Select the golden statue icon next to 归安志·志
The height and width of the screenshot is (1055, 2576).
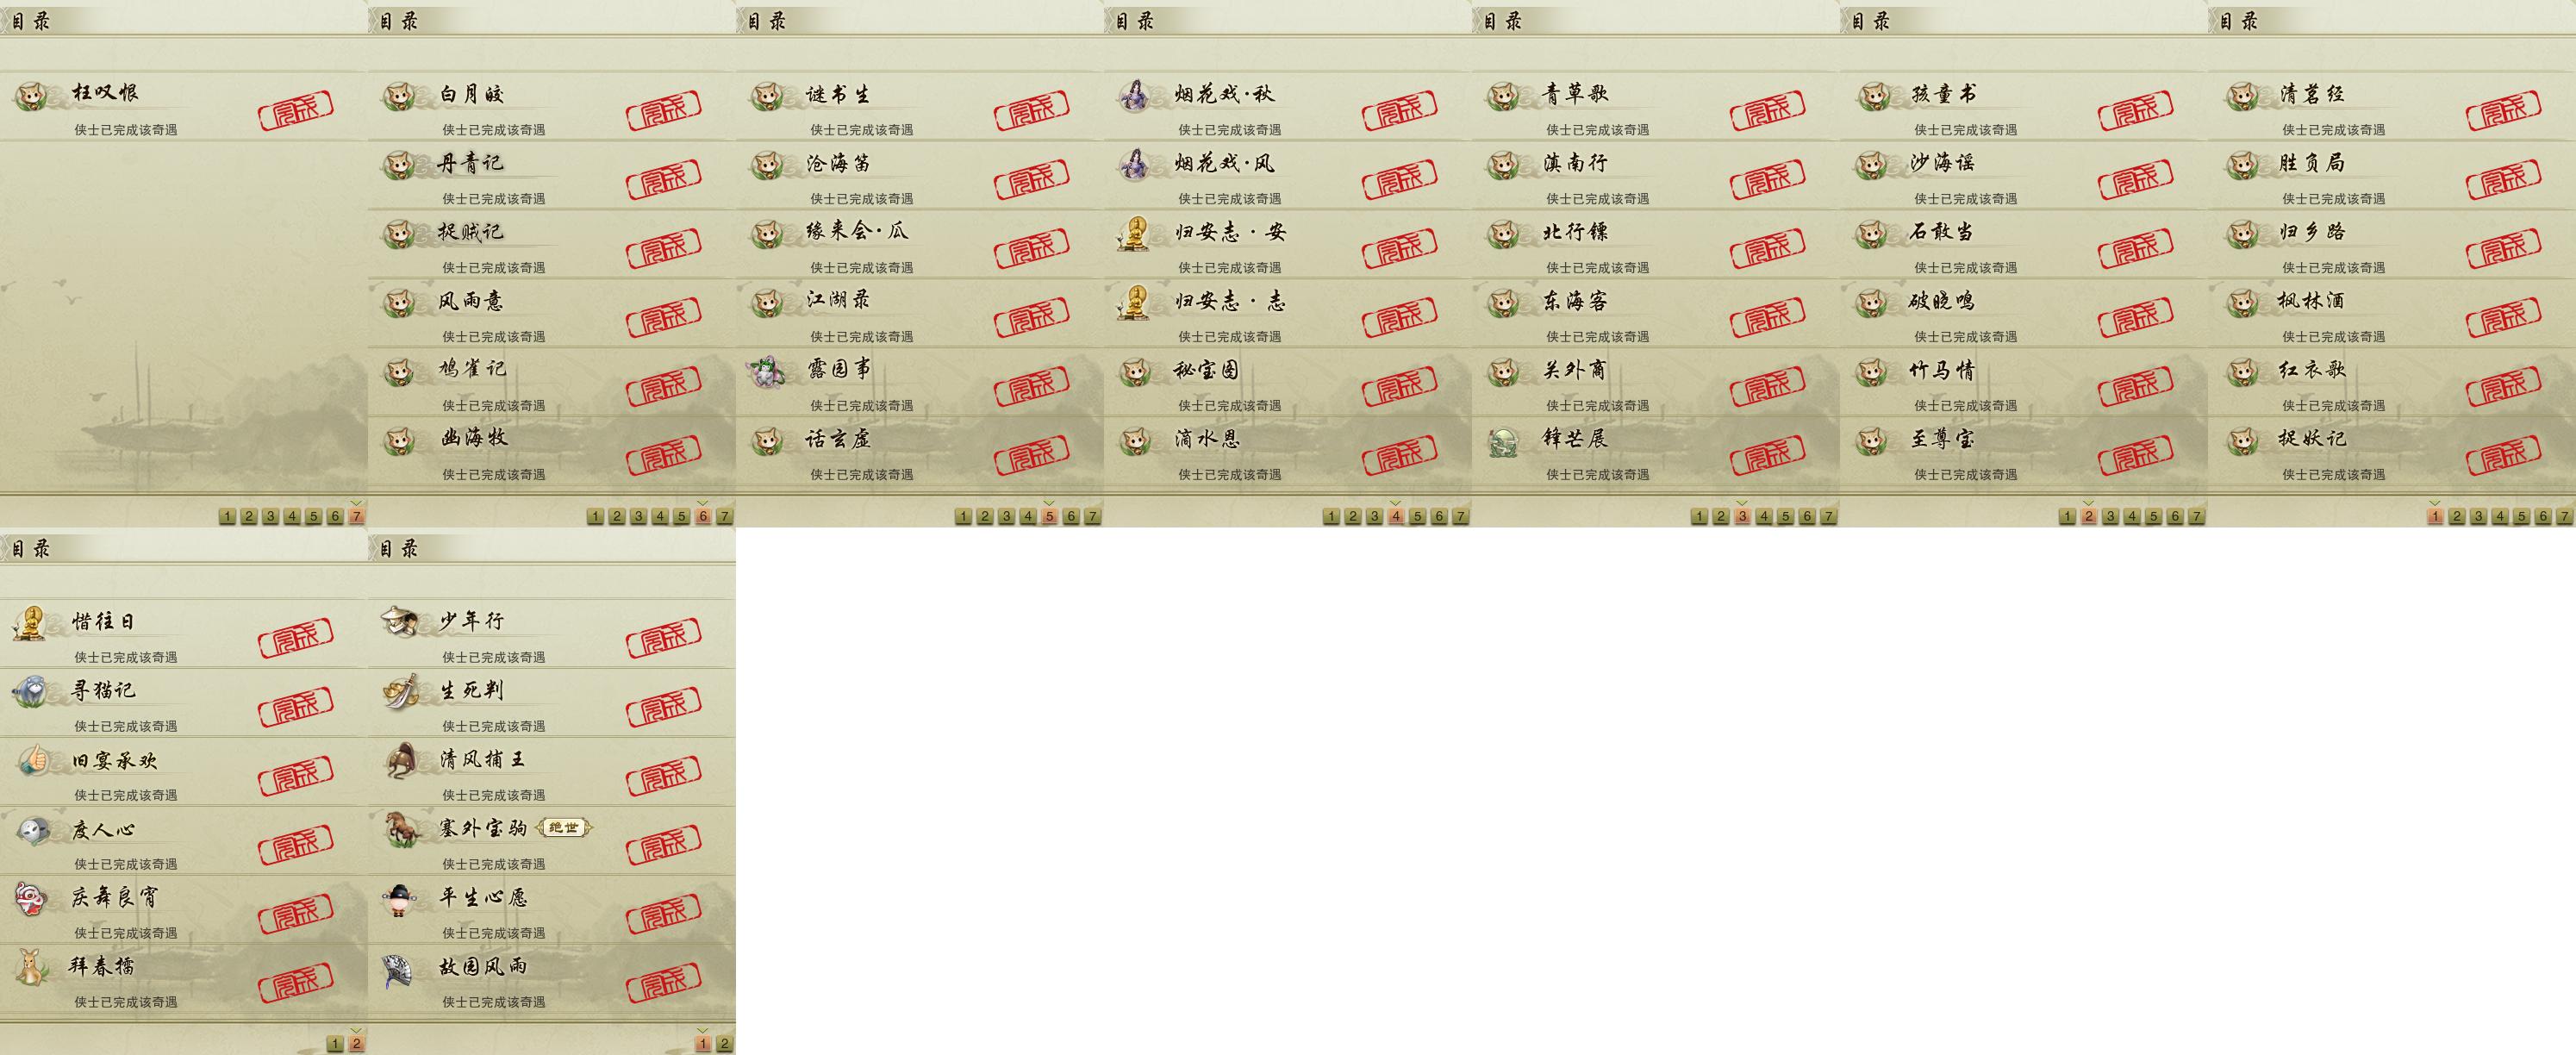pos(1136,303)
